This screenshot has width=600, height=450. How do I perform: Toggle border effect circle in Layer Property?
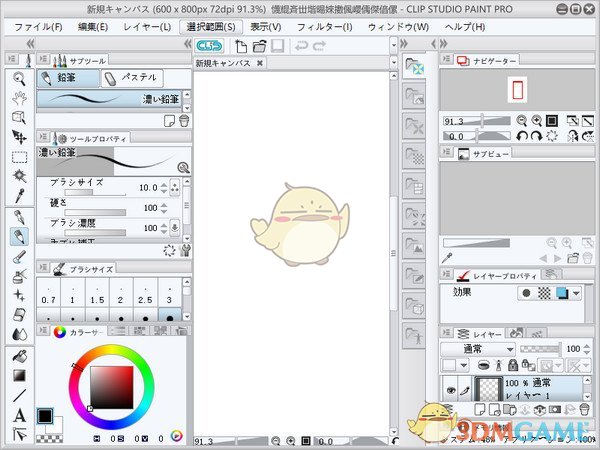[527, 293]
